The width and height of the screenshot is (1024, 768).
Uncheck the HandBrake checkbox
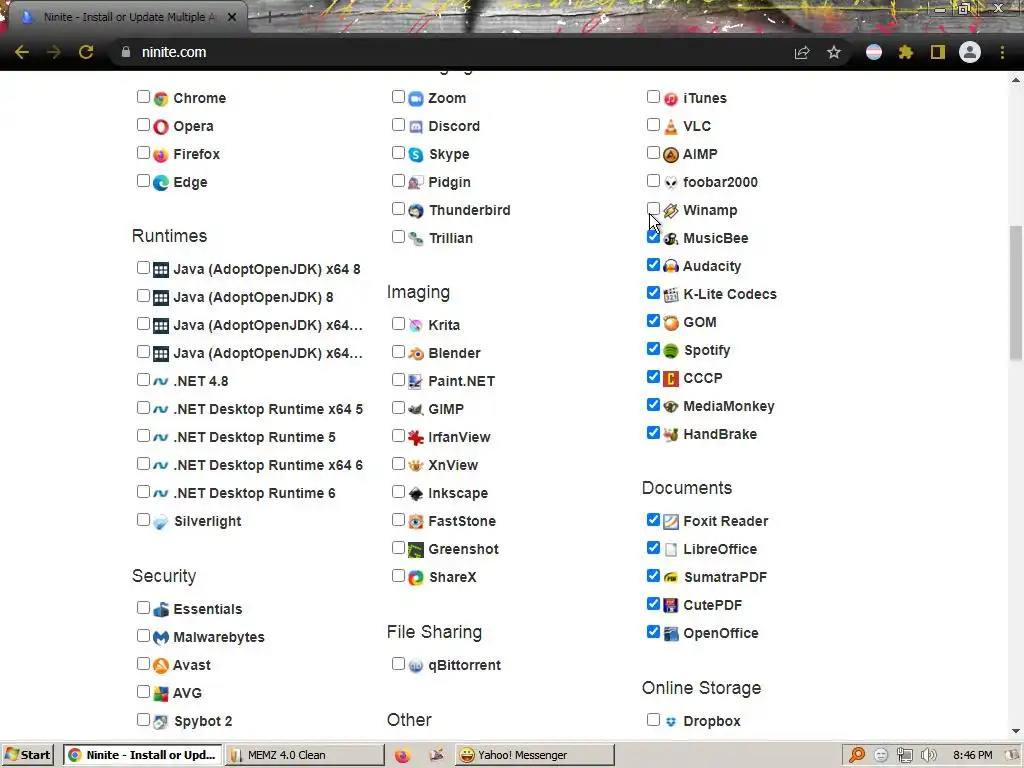[x=653, y=433]
